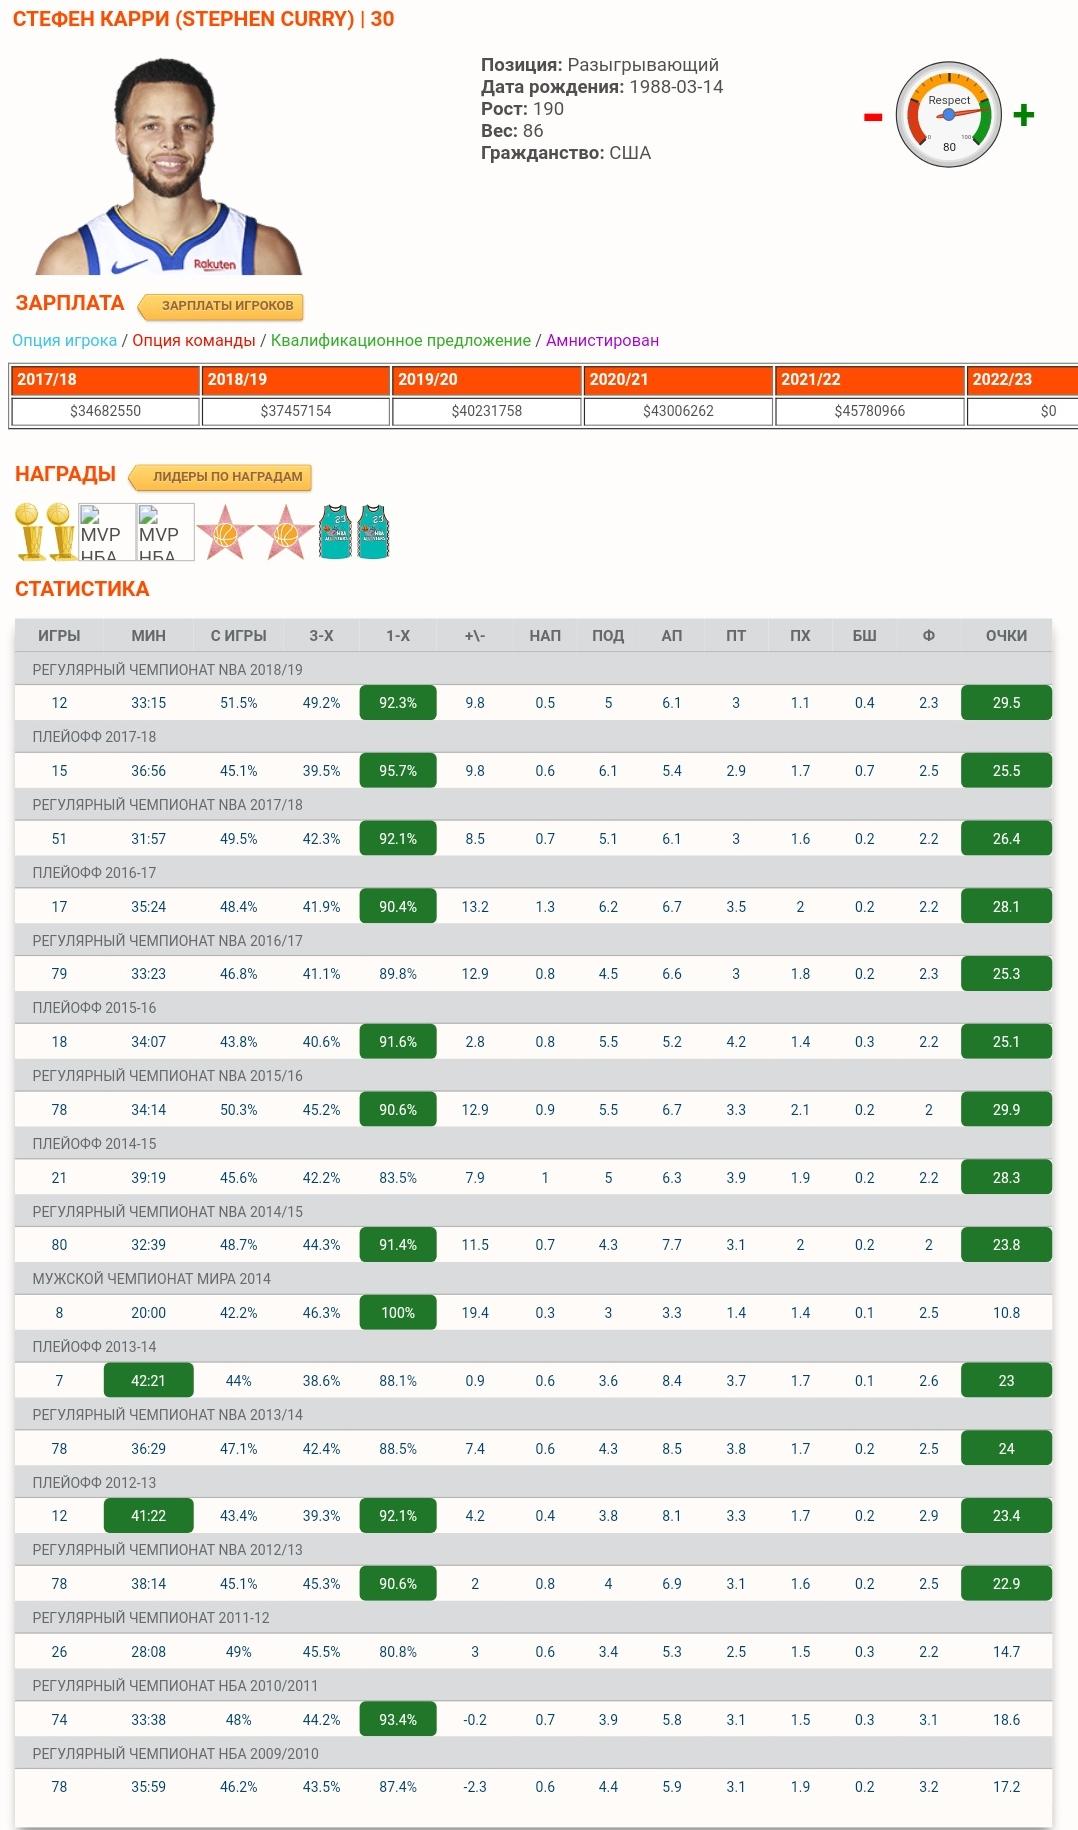
Task: Click the green 95.7% free throw cell
Action: pyautogui.click(x=398, y=771)
